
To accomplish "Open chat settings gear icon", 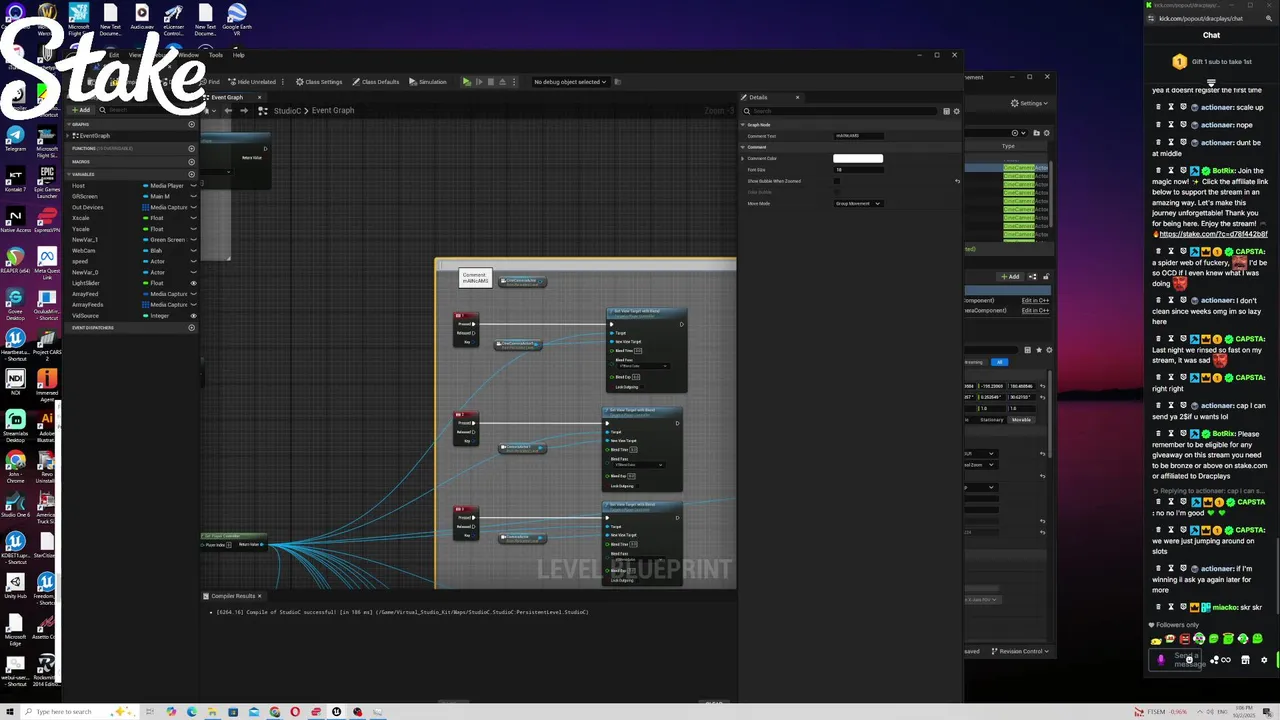I will point(1264,660).
